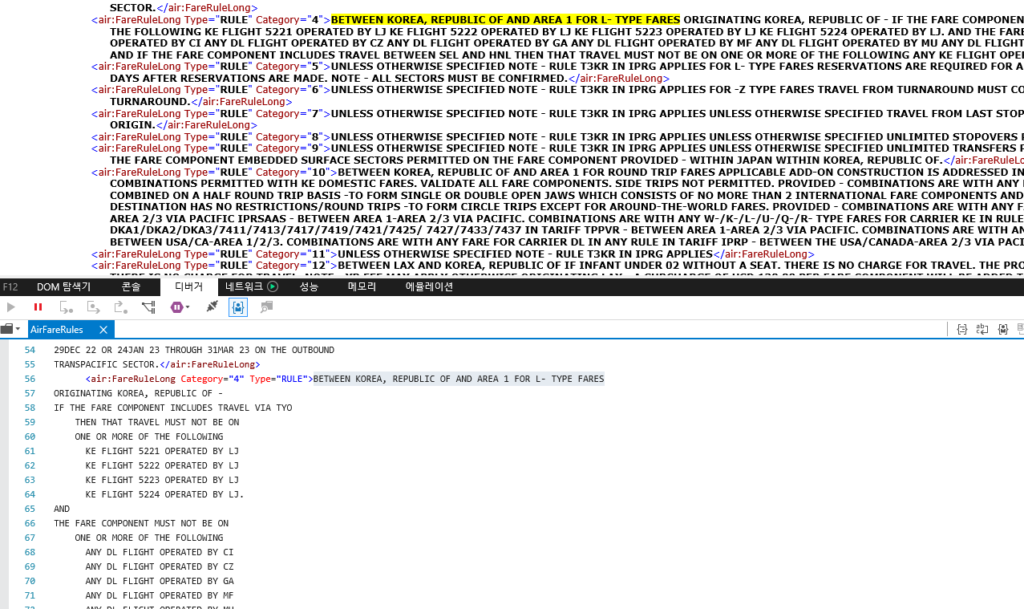Select the 에뮬레이션 tab
This screenshot has height=609, width=1024.
coord(429,286)
